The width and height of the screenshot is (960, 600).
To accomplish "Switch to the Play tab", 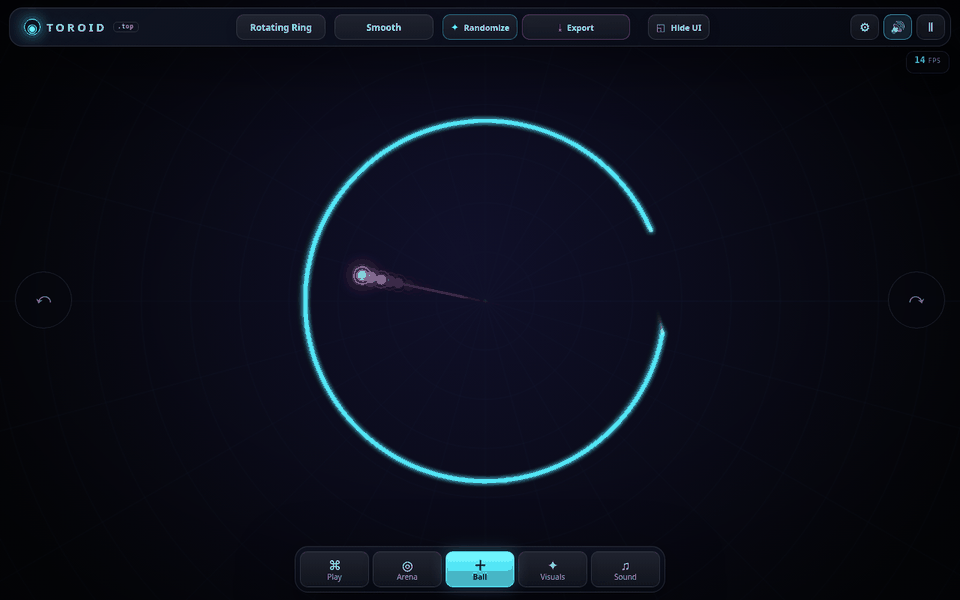I will 334,569.
